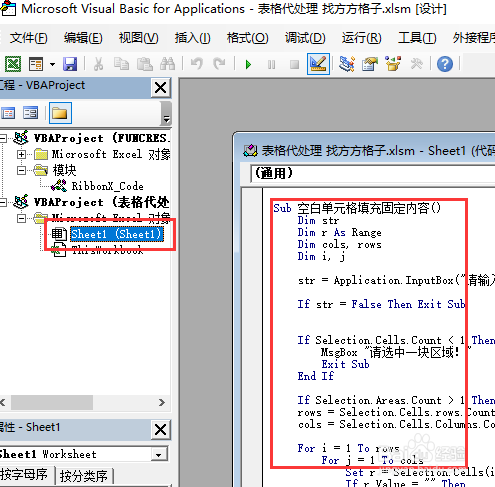Click the 'Dim r As Range' code line
The height and width of the screenshot is (487, 495).
pyautogui.click(x=339, y=232)
